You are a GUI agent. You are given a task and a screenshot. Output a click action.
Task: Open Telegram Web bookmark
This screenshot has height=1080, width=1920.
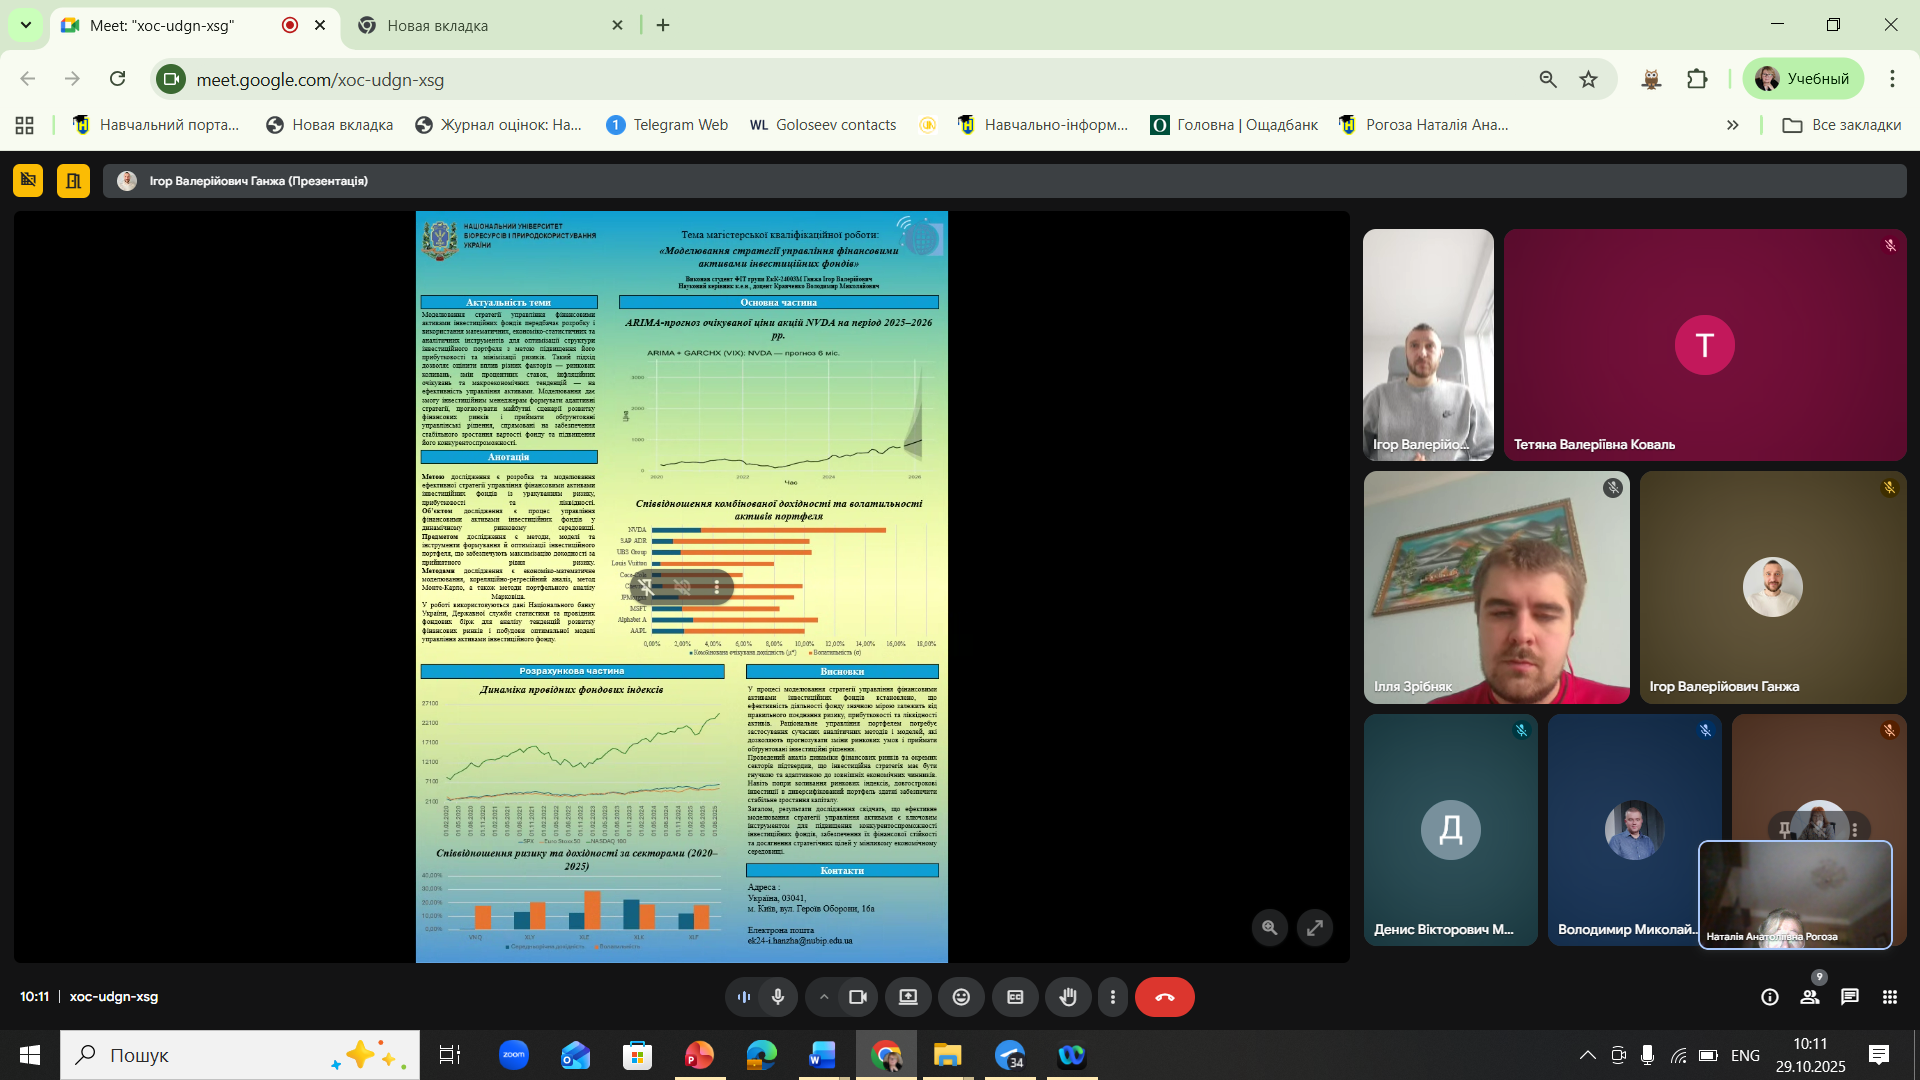[668, 125]
